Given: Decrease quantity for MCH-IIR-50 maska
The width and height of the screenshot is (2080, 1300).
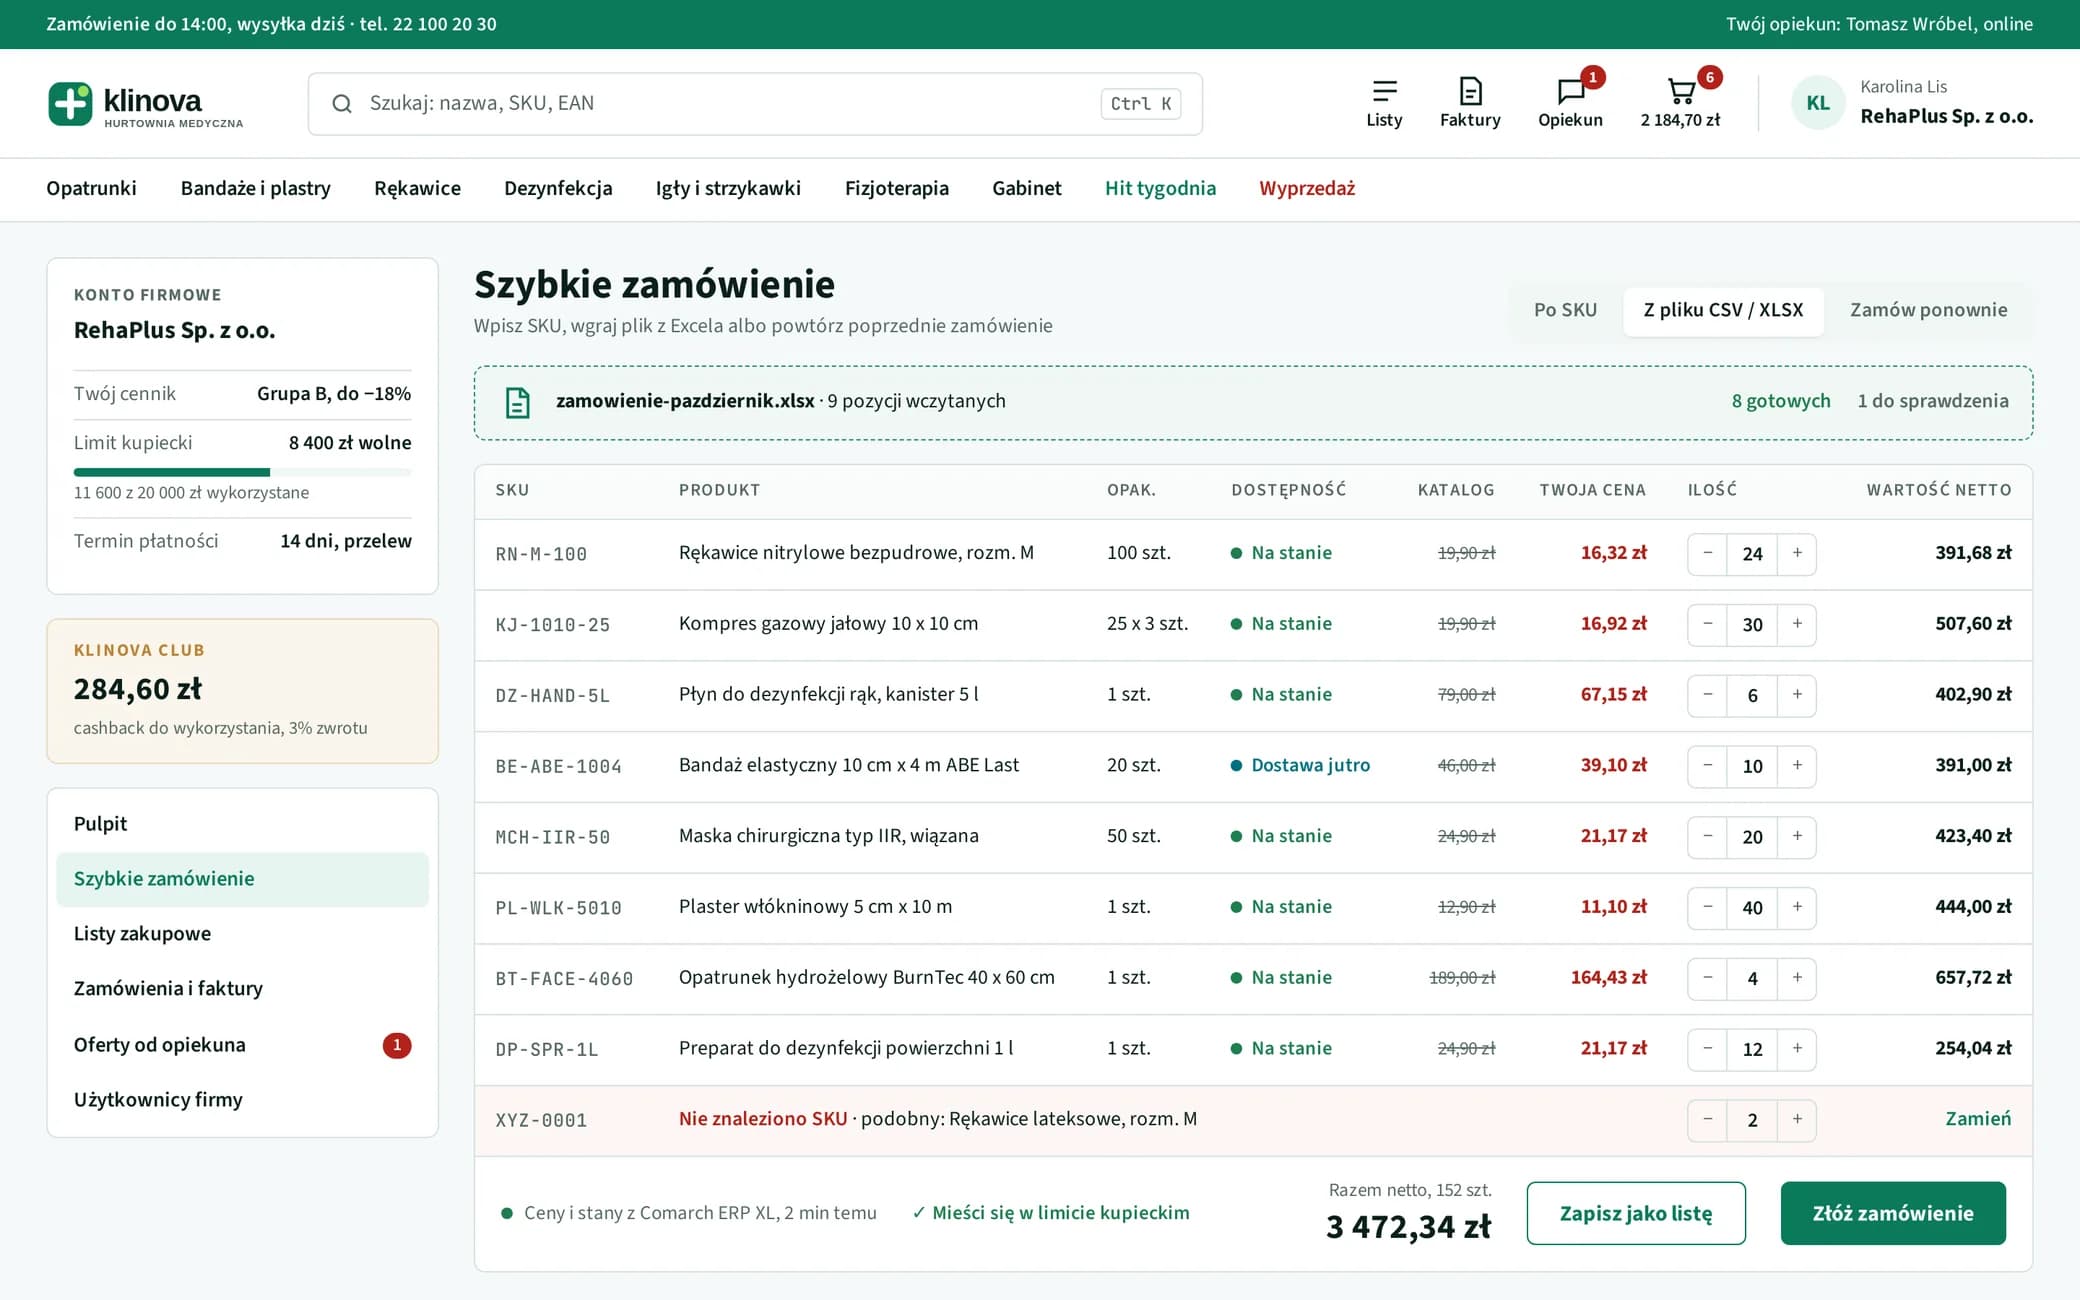Looking at the screenshot, I should pos(1708,837).
